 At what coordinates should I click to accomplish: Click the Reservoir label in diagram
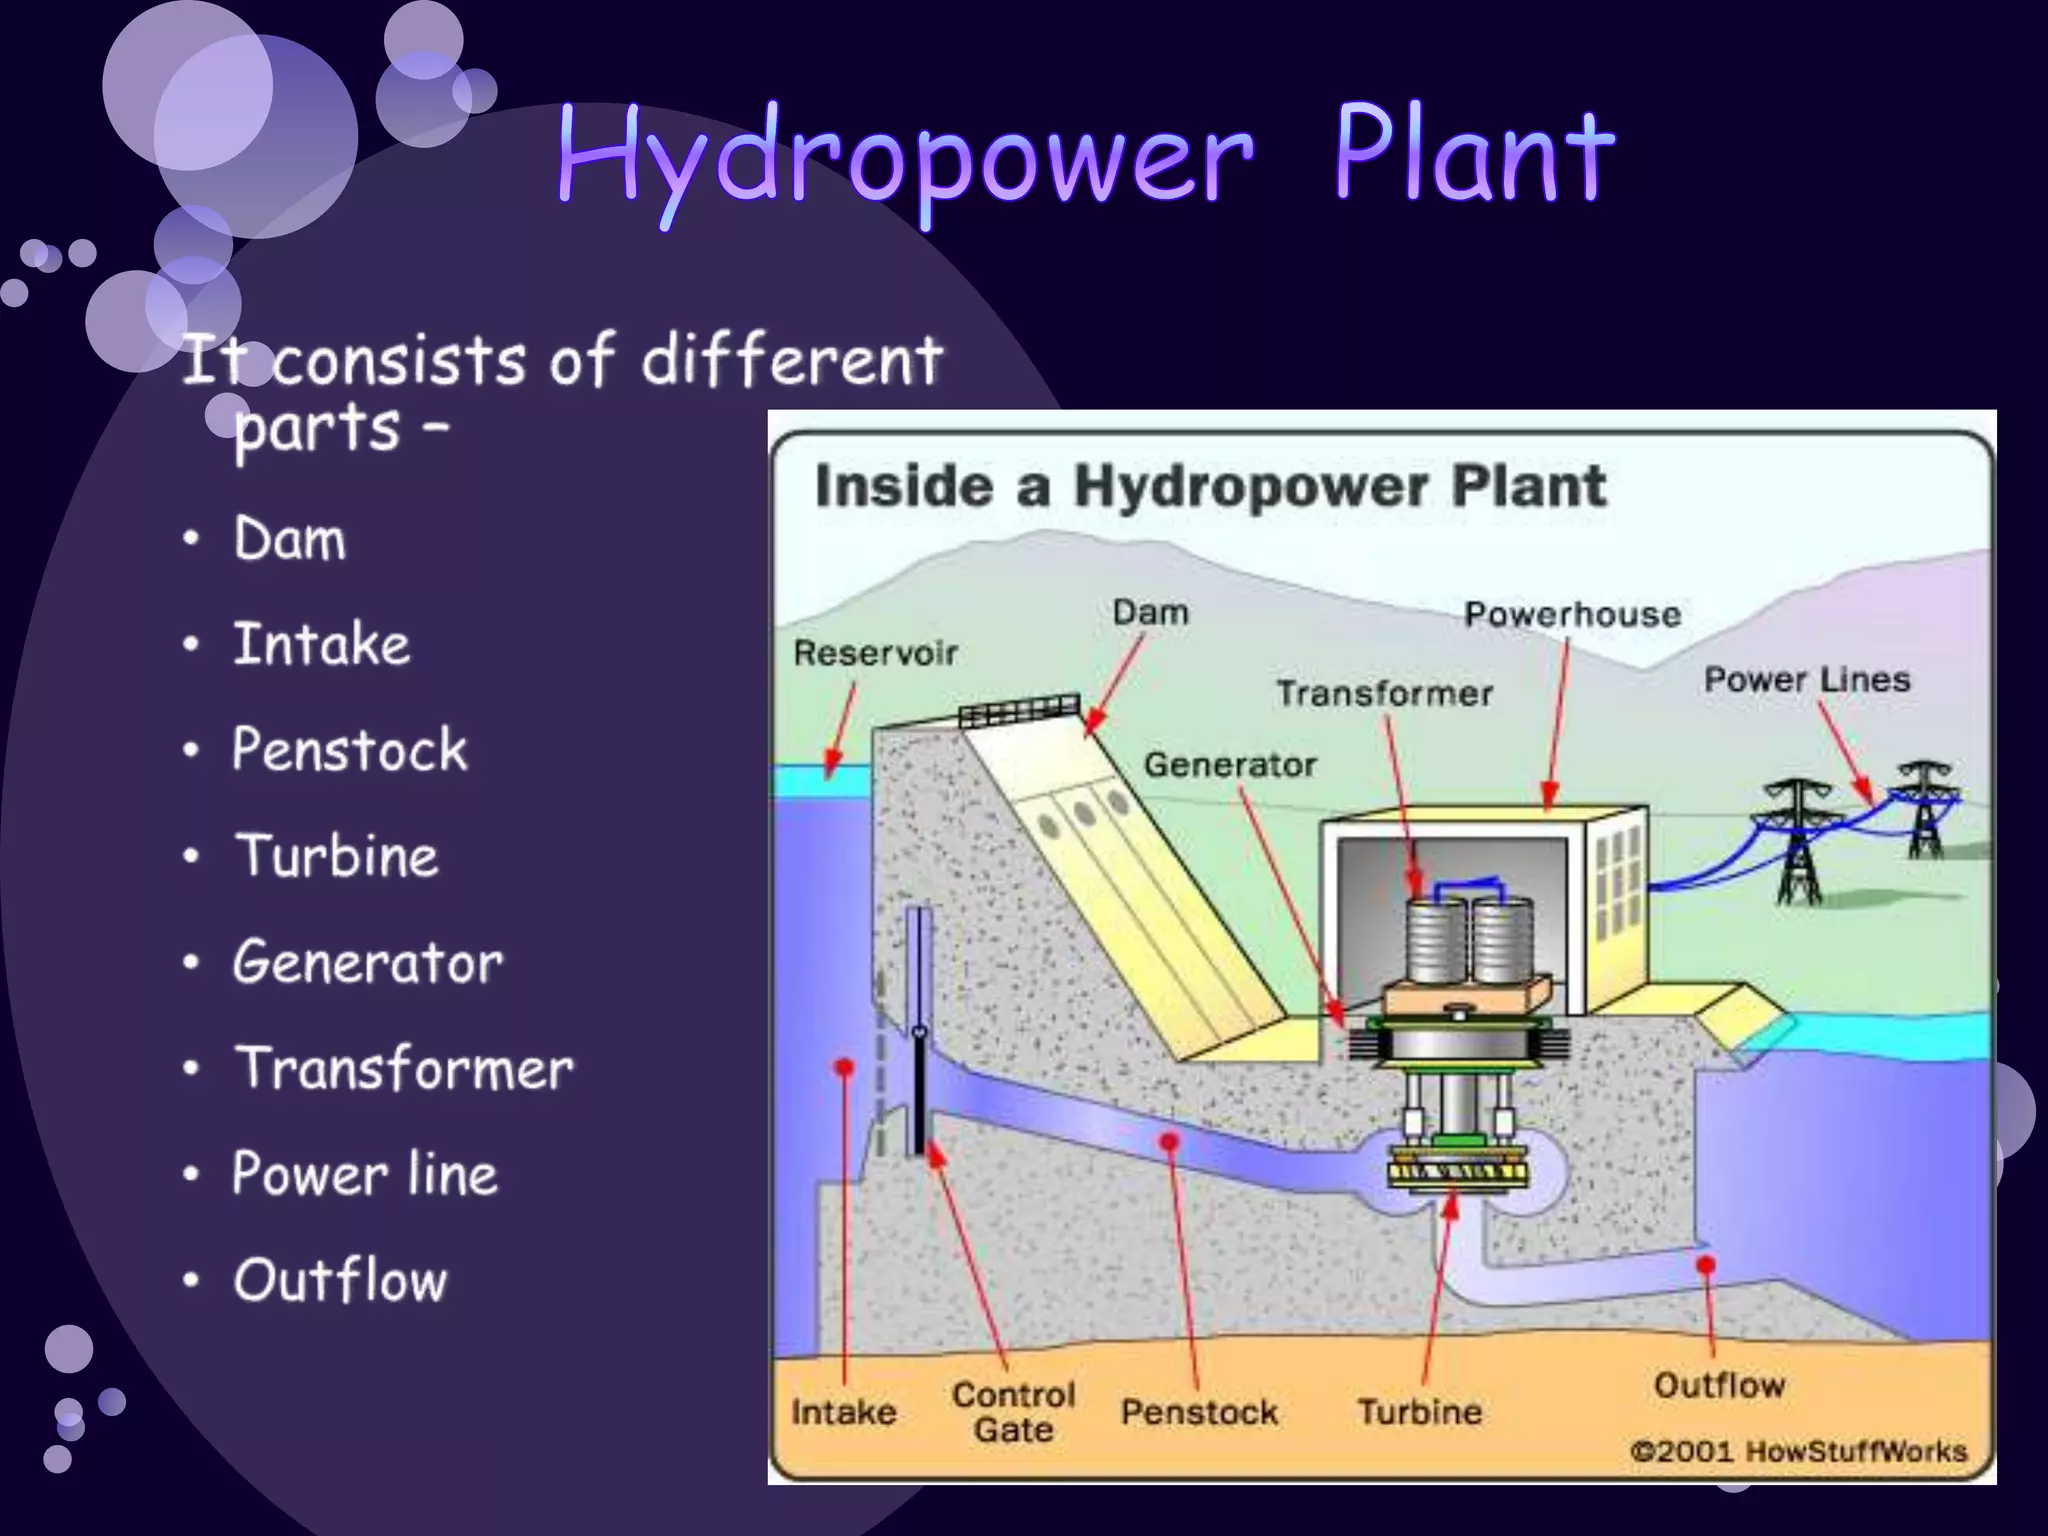click(x=875, y=654)
